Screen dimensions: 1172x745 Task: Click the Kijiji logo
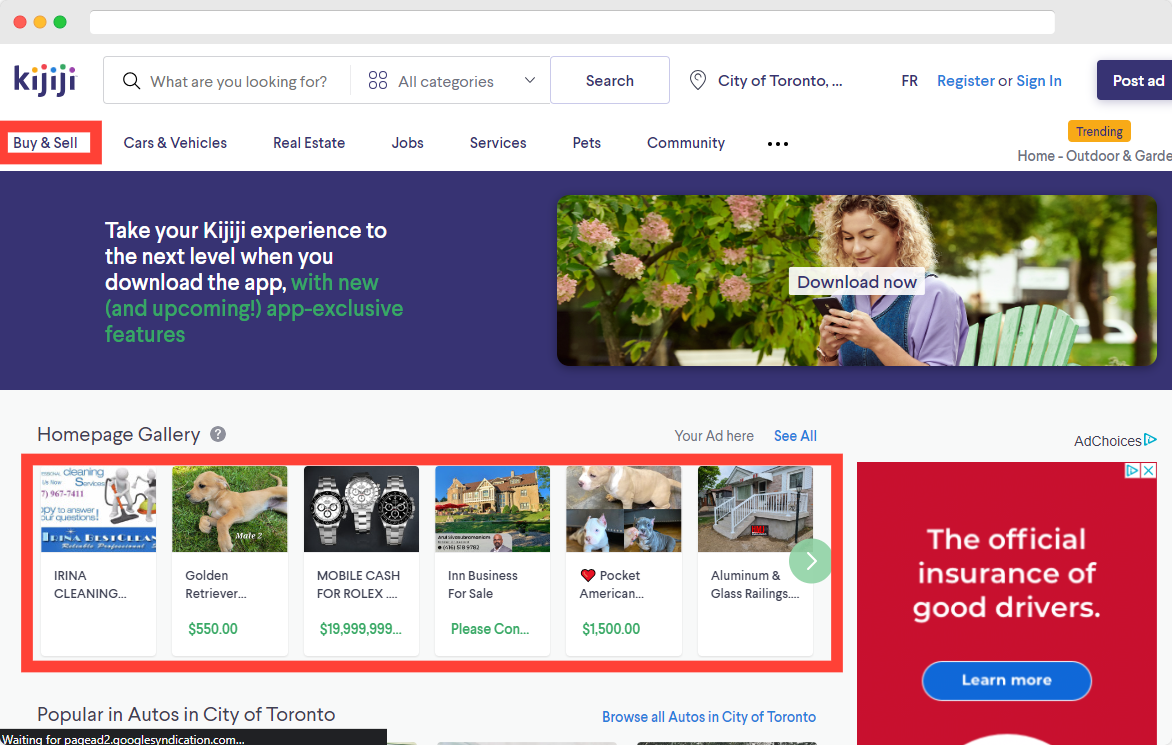44,80
